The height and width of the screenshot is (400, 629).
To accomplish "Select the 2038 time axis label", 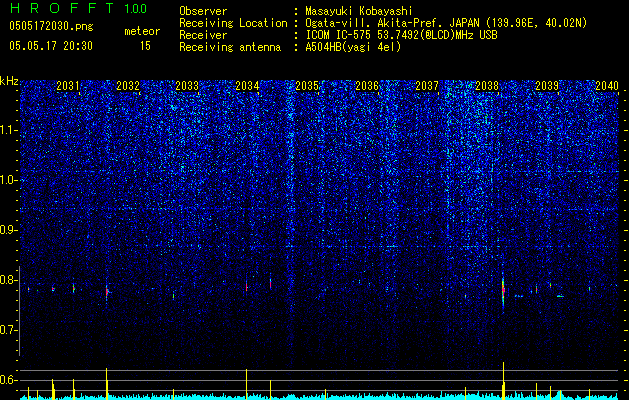I will point(487,85).
